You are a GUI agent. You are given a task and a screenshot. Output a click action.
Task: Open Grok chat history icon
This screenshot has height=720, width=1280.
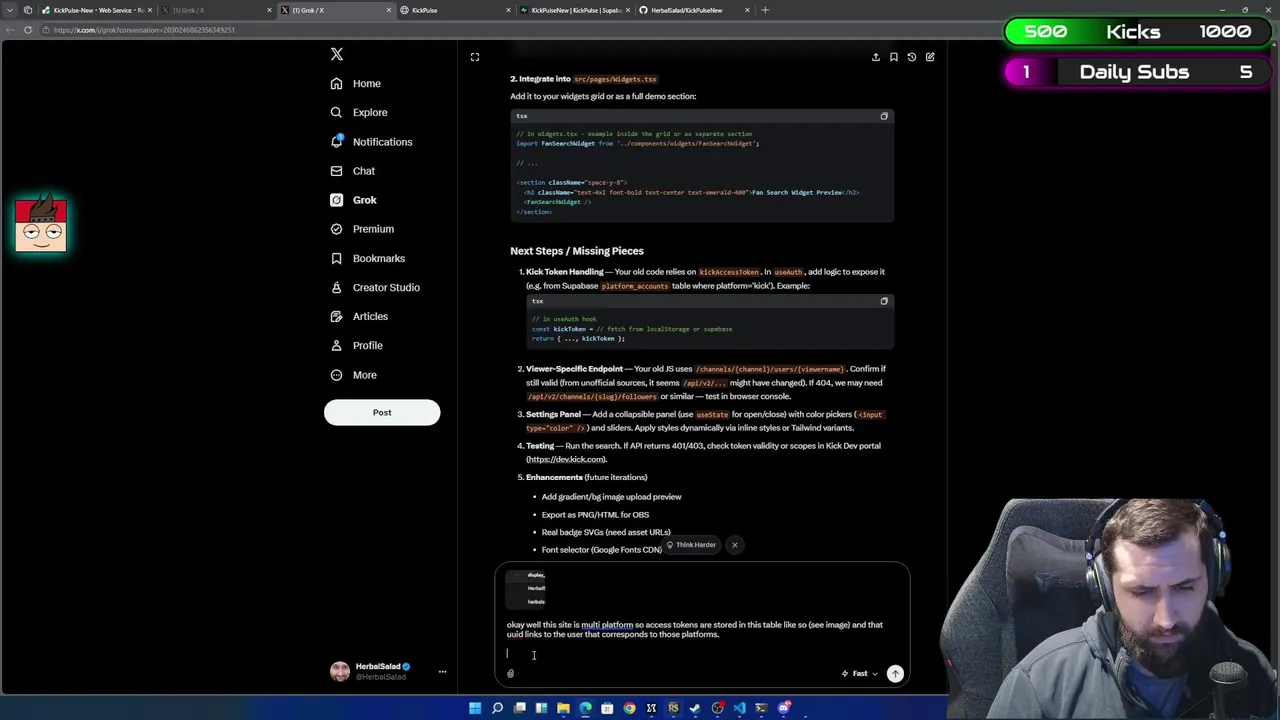pos(912,57)
